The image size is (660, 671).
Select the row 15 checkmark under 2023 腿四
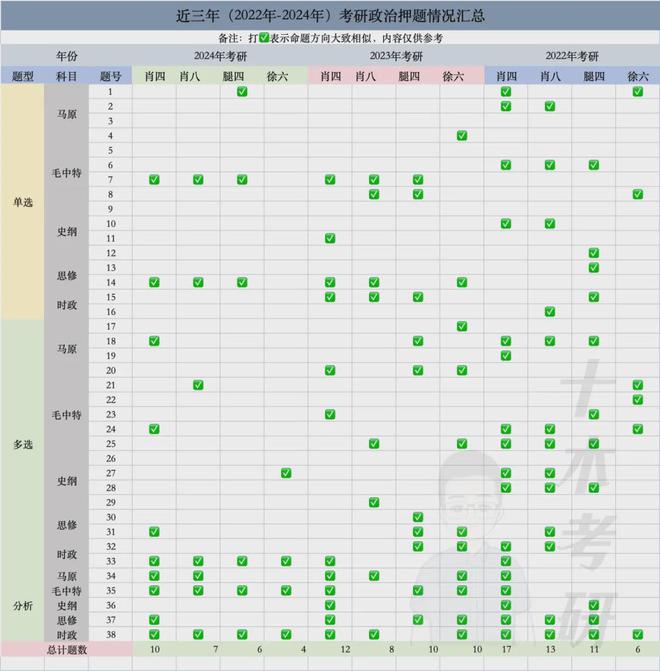coord(418,297)
